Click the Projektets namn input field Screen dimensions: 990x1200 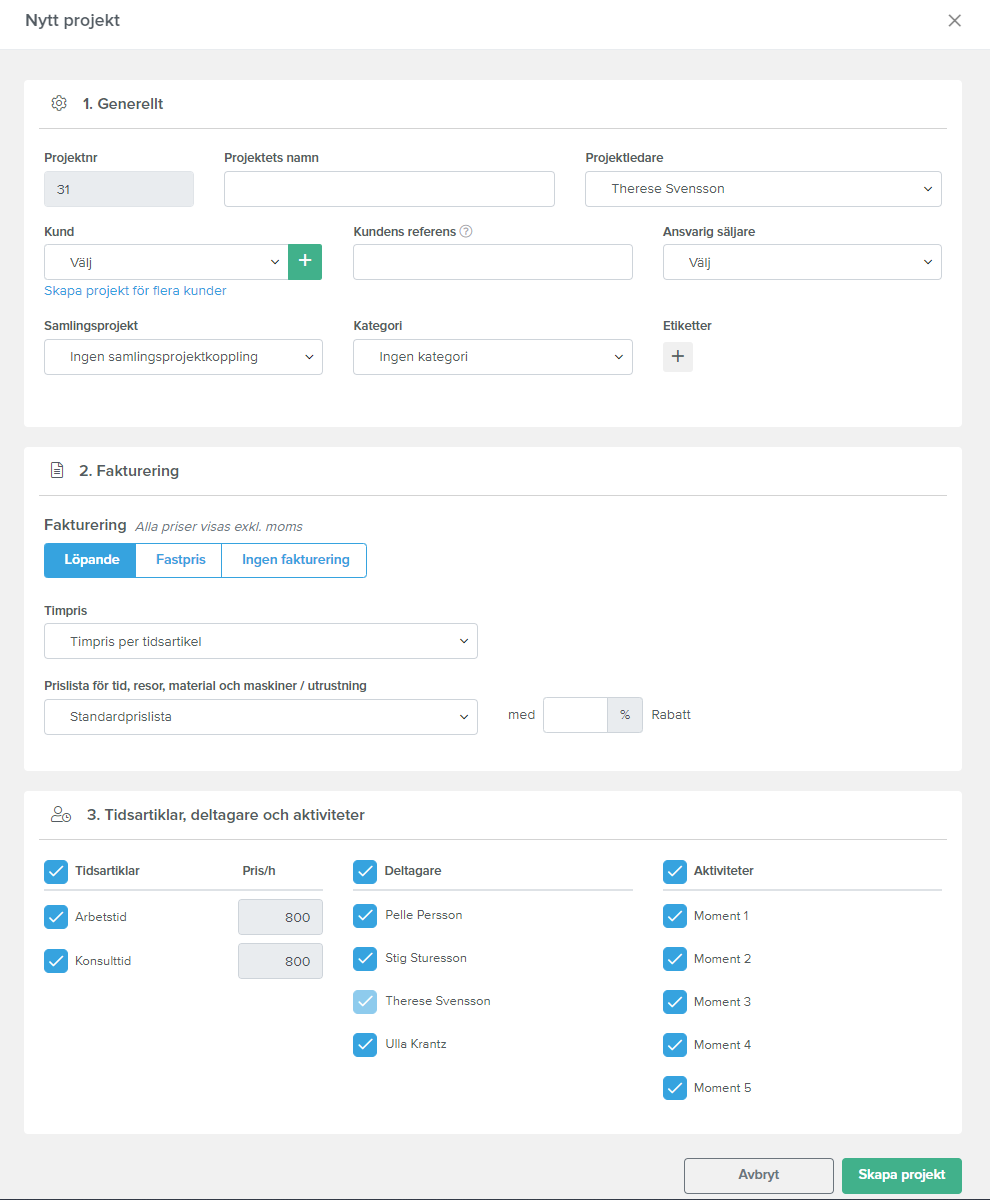[x=389, y=189]
